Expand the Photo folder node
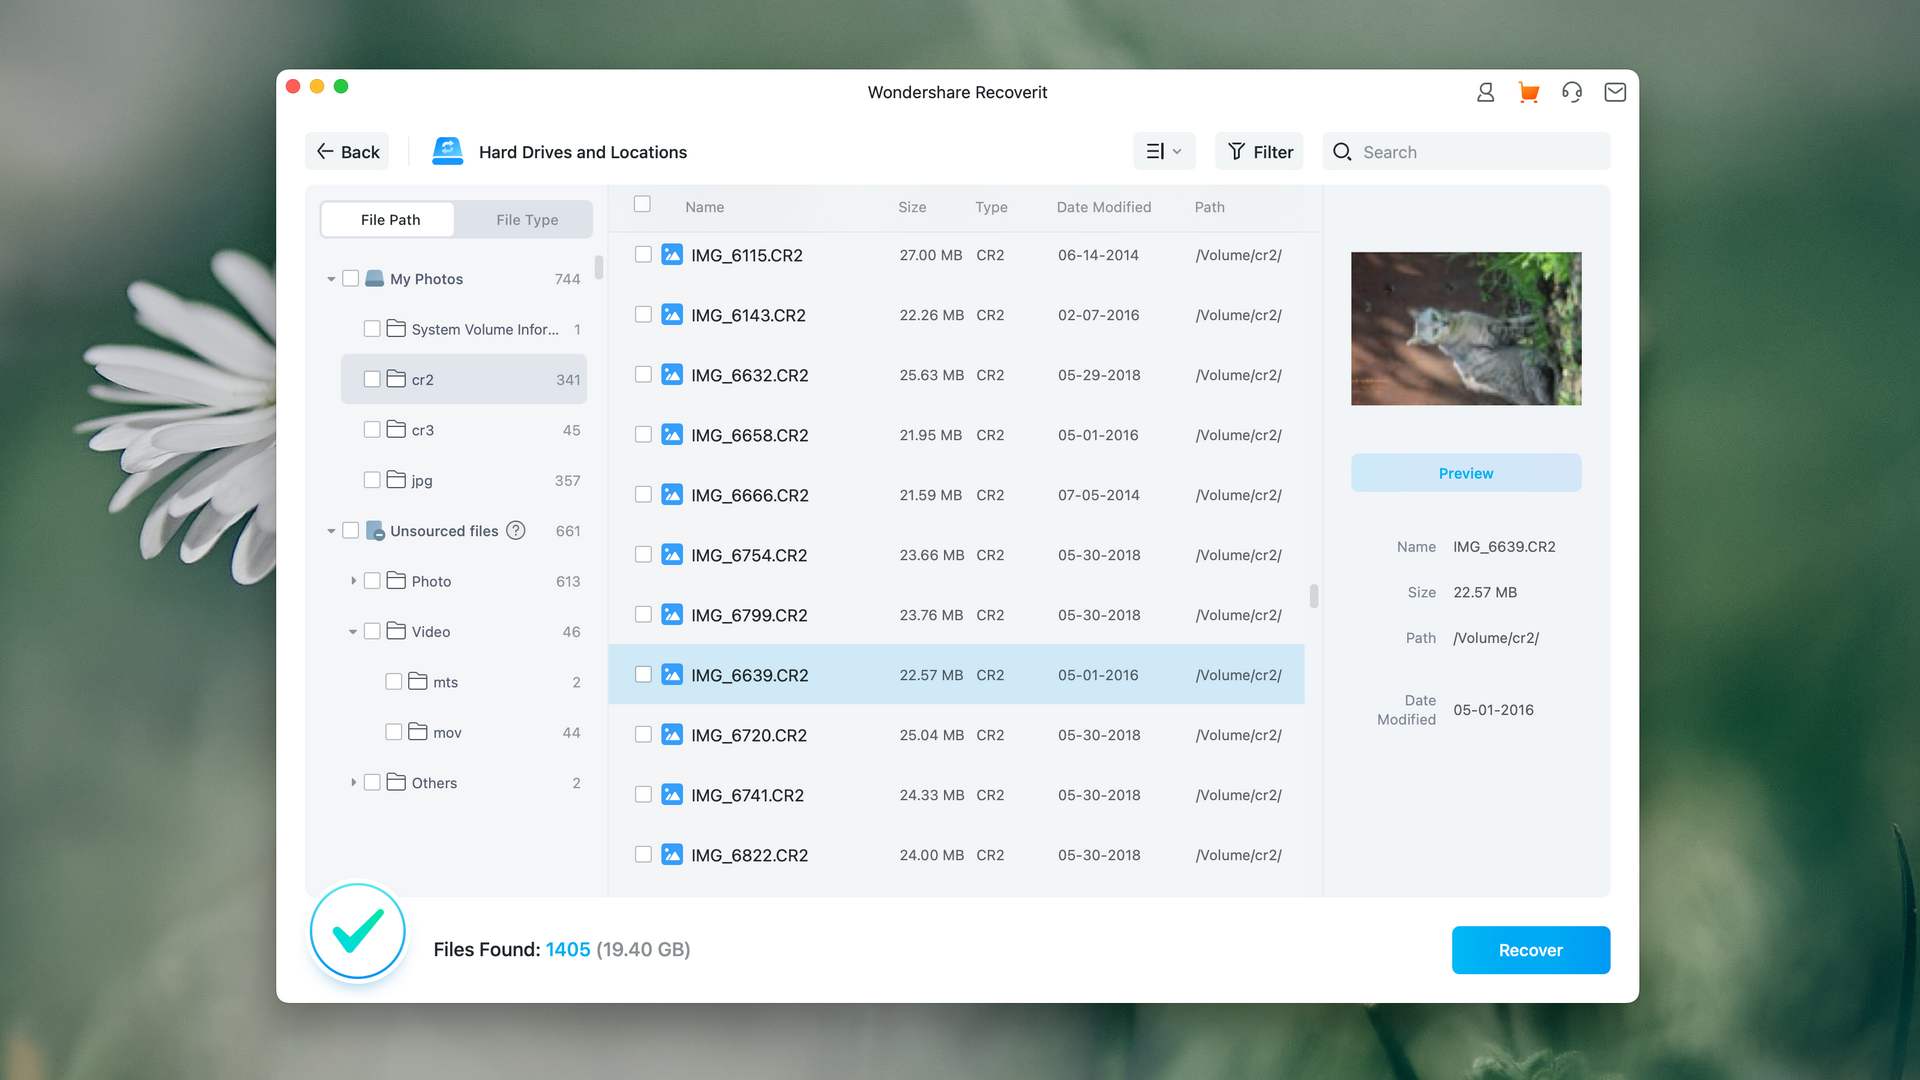1920x1080 pixels. point(353,581)
